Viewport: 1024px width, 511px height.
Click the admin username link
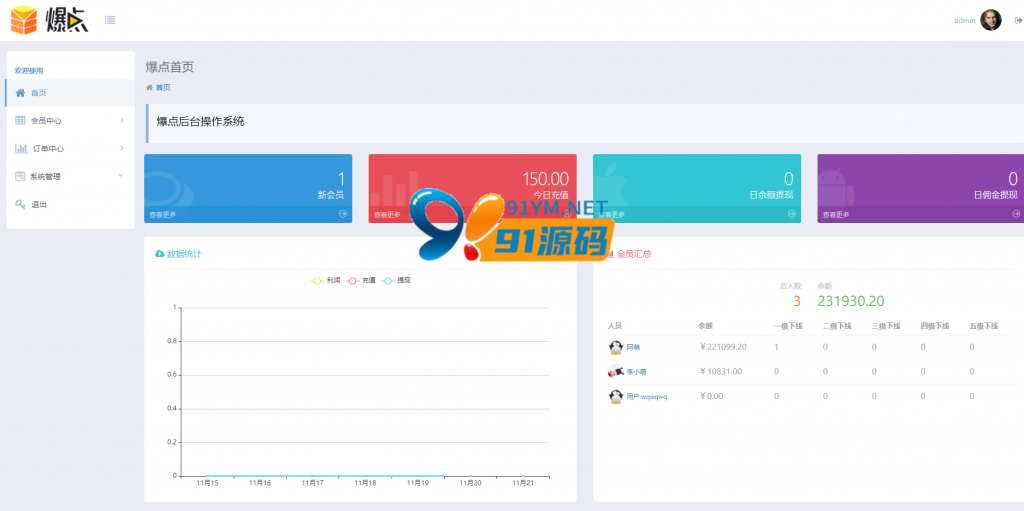(x=965, y=20)
